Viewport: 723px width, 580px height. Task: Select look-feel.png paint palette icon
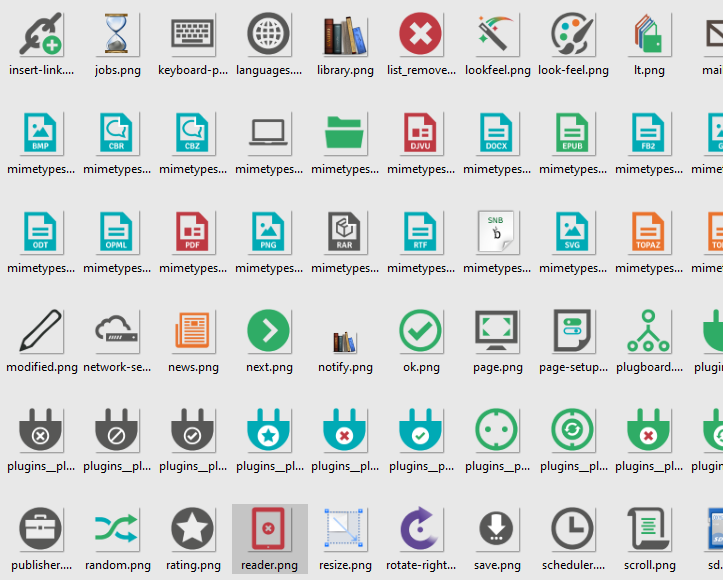pyautogui.click(x=572, y=34)
